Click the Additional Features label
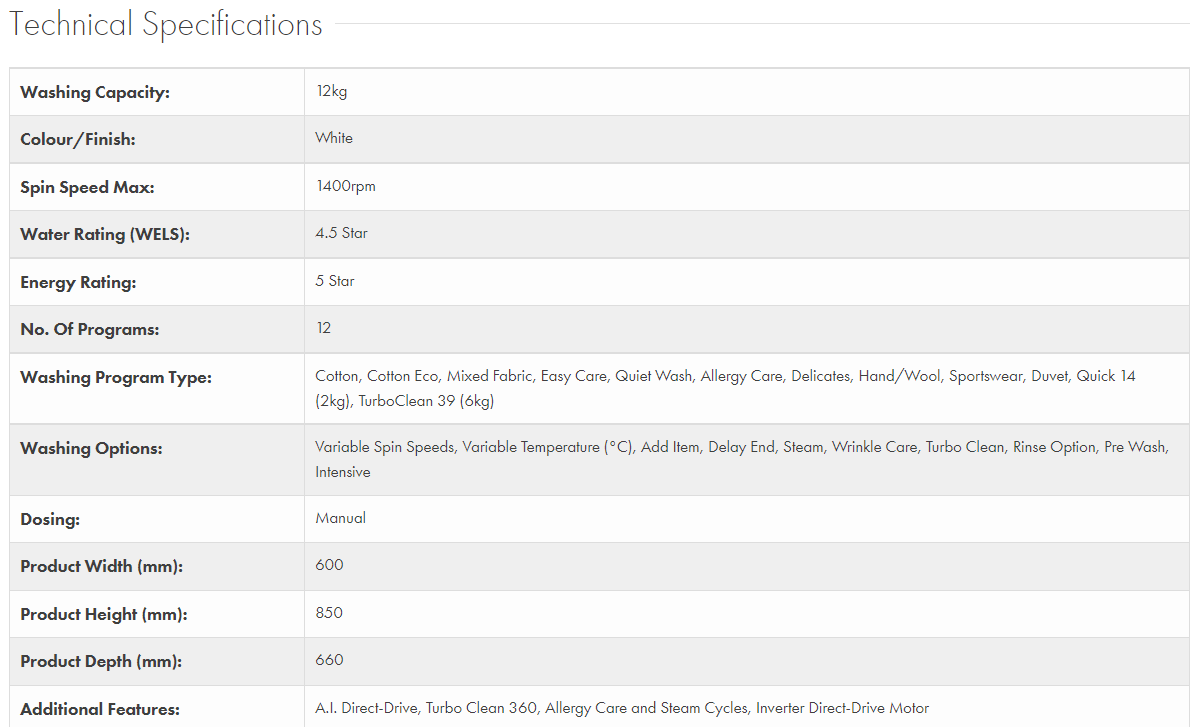1195x727 pixels. [x=100, y=709]
